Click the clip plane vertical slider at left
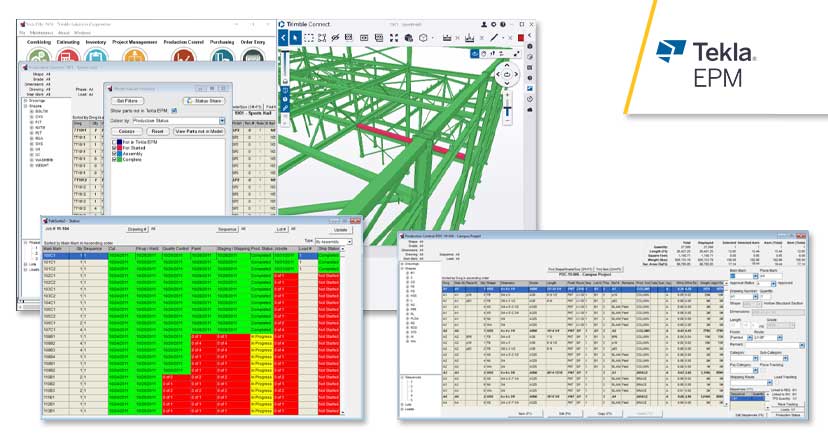Viewport: 828px width, 442px height. tap(285, 66)
